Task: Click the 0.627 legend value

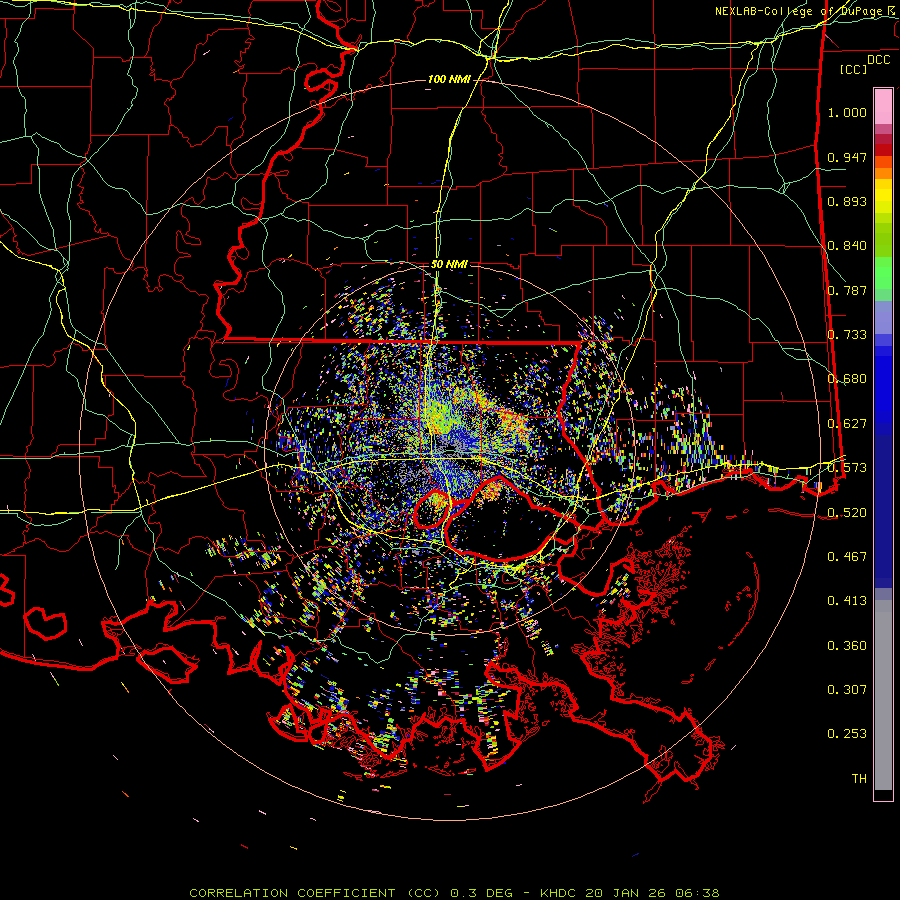Action: pyautogui.click(x=847, y=424)
